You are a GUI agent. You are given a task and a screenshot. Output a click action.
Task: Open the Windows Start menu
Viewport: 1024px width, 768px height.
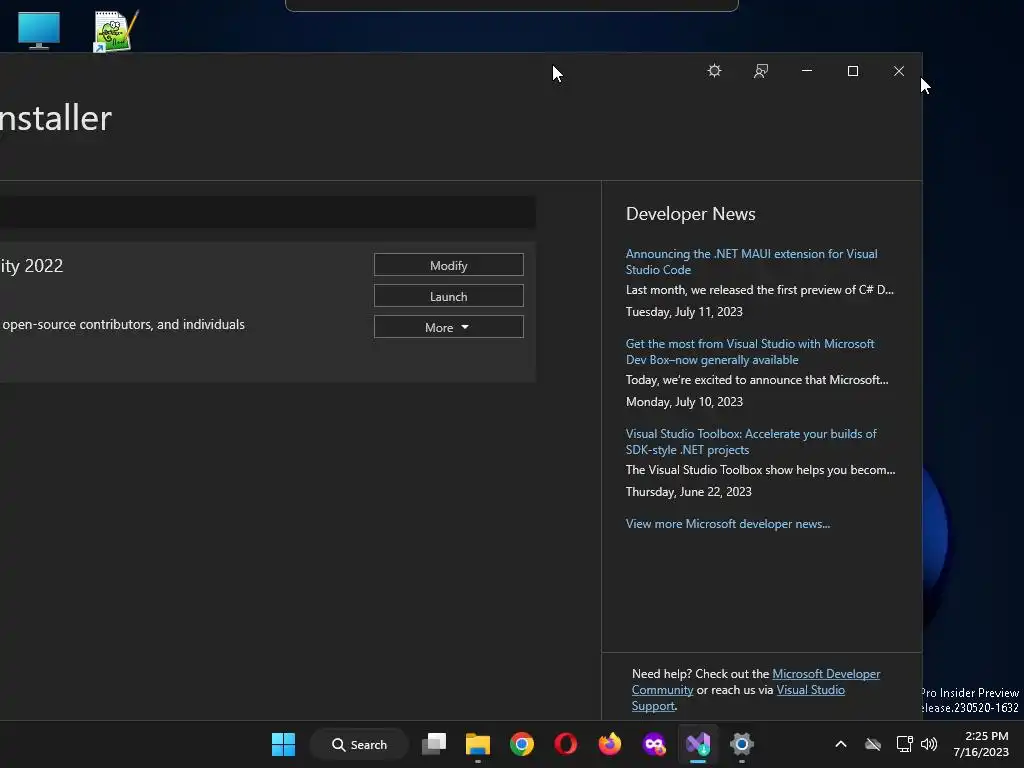point(283,744)
